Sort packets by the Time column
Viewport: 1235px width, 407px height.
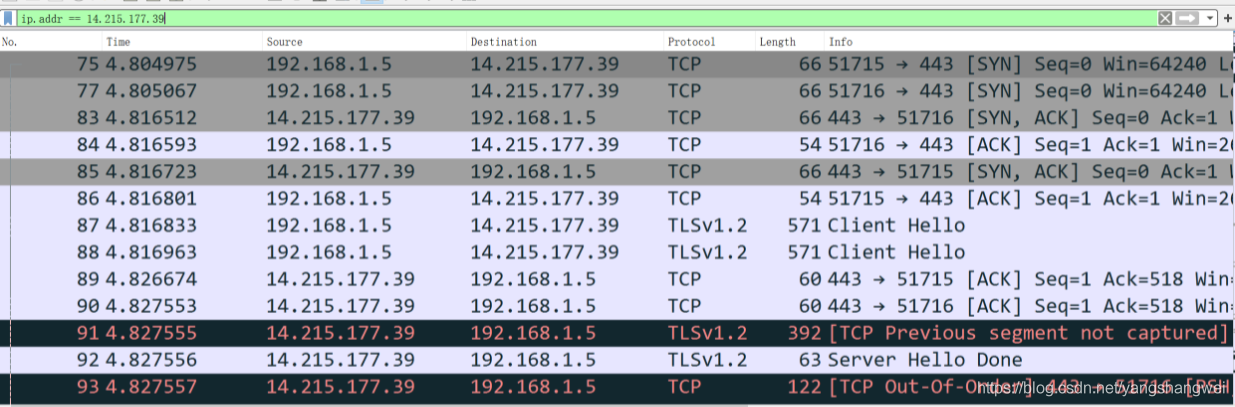tap(183, 42)
